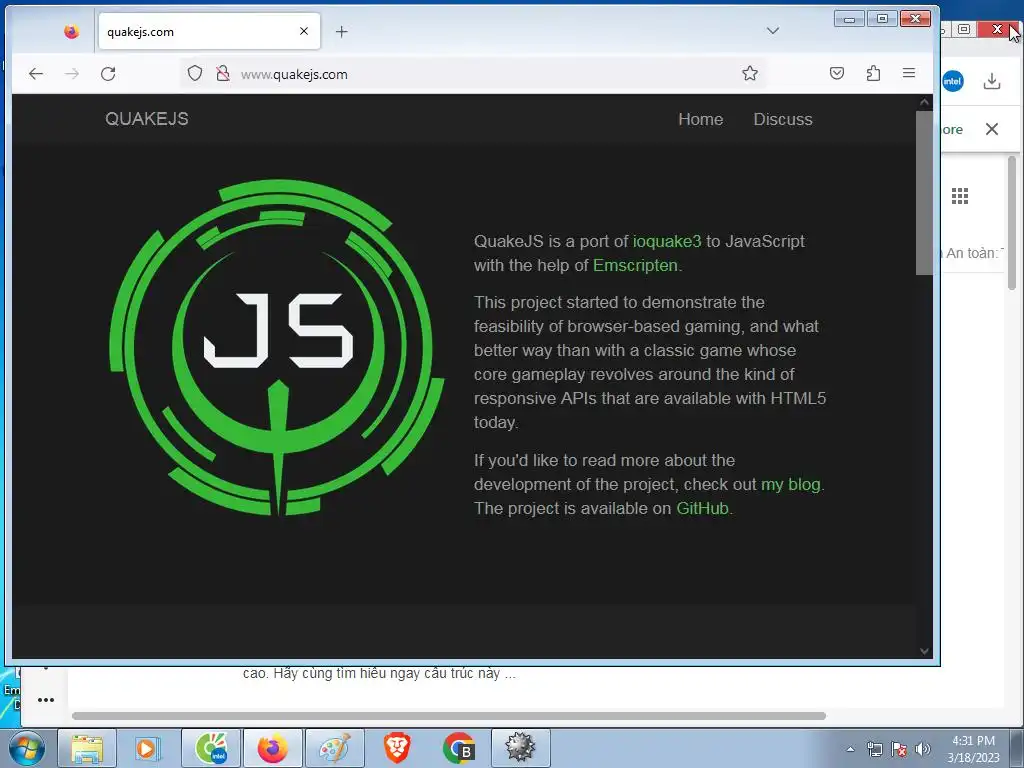1024x768 pixels.
Task: Open the my blog link
Action: 790,484
